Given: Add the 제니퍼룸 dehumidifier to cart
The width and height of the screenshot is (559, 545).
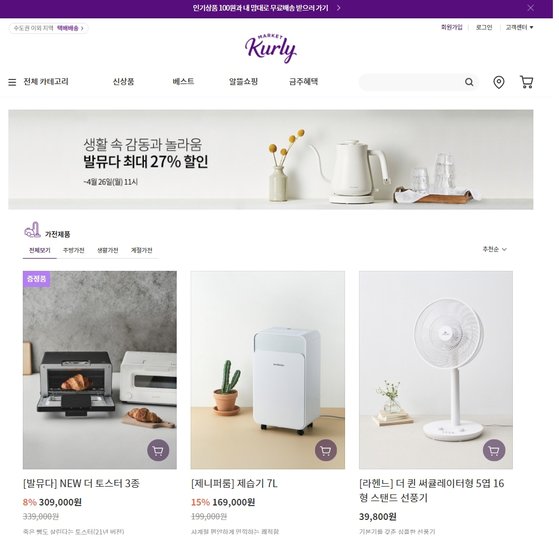Looking at the screenshot, I should coord(326,451).
